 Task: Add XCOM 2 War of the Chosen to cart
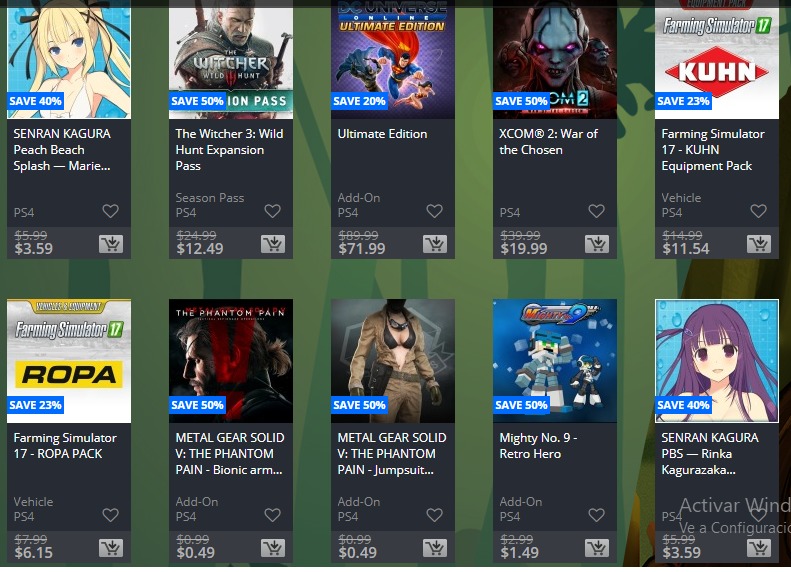coord(597,244)
